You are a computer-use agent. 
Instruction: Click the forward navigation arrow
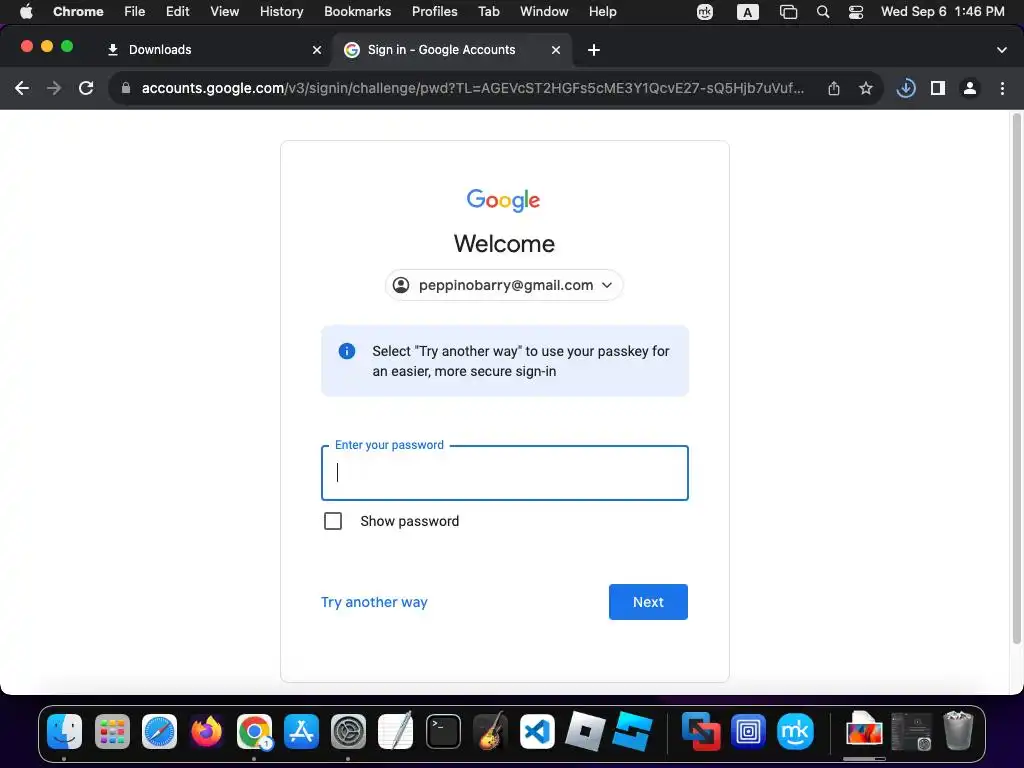tap(54, 88)
